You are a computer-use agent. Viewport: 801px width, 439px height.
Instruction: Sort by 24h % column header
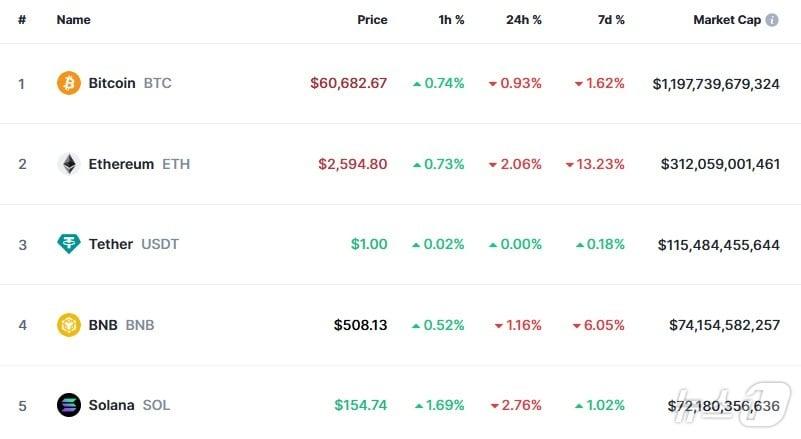tap(524, 20)
